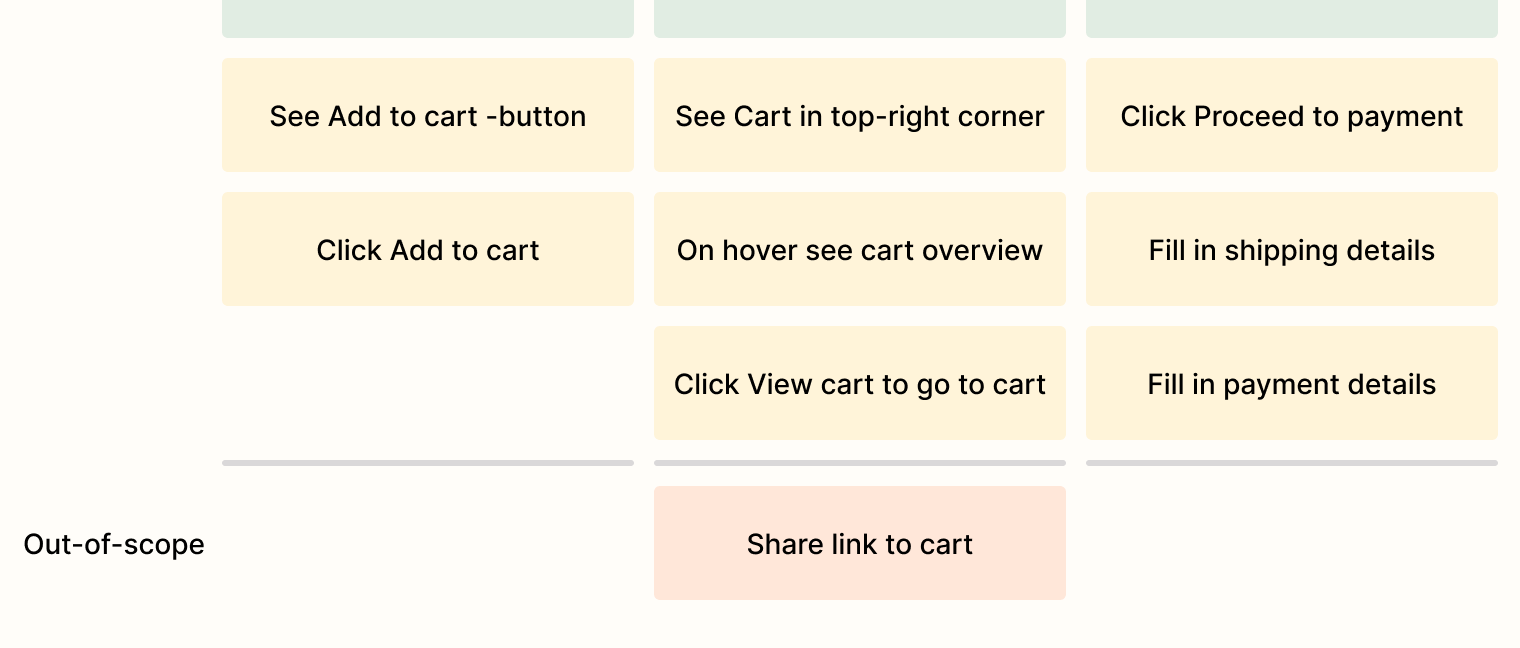Open the Click Proceed to payment card

tap(1292, 115)
